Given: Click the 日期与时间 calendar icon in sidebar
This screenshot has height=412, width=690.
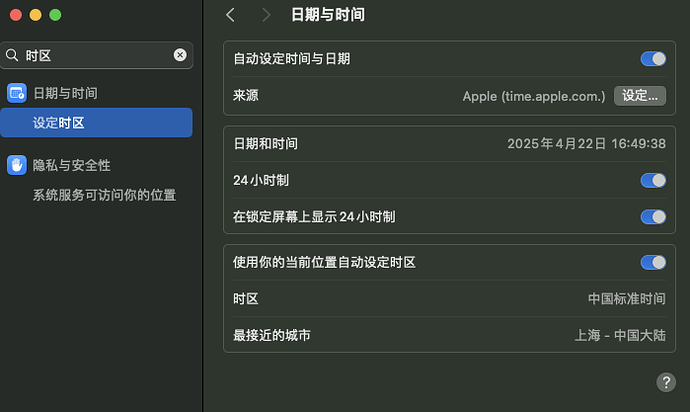Looking at the screenshot, I should (17, 93).
